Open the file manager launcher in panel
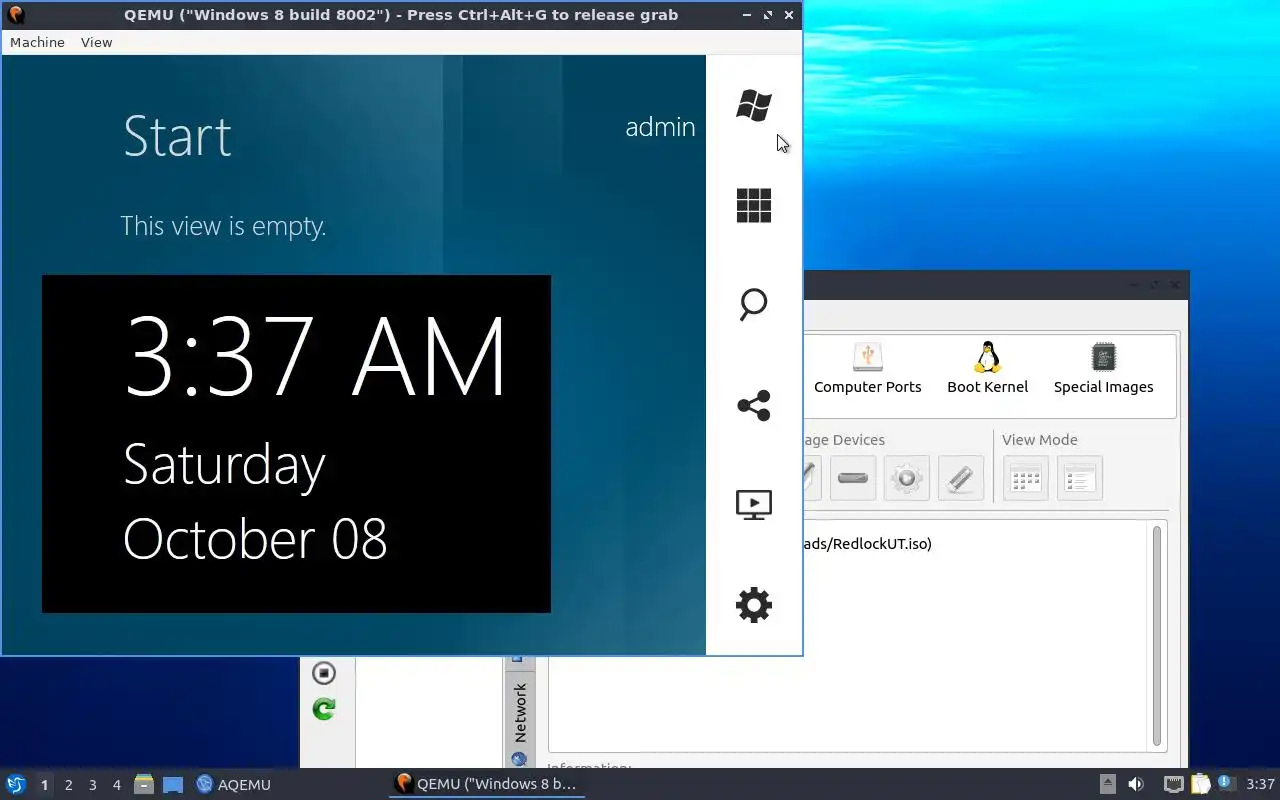 (144, 784)
